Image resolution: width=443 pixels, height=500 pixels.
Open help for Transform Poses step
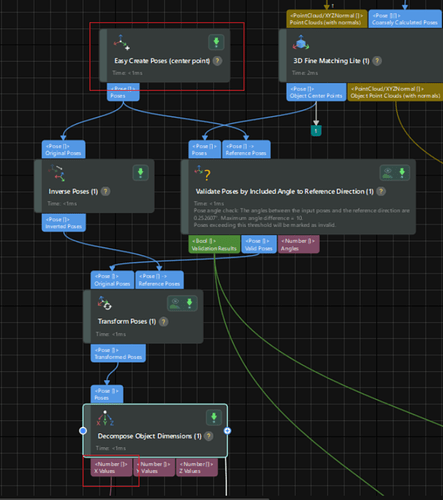pyautogui.click(x=163, y=322)
